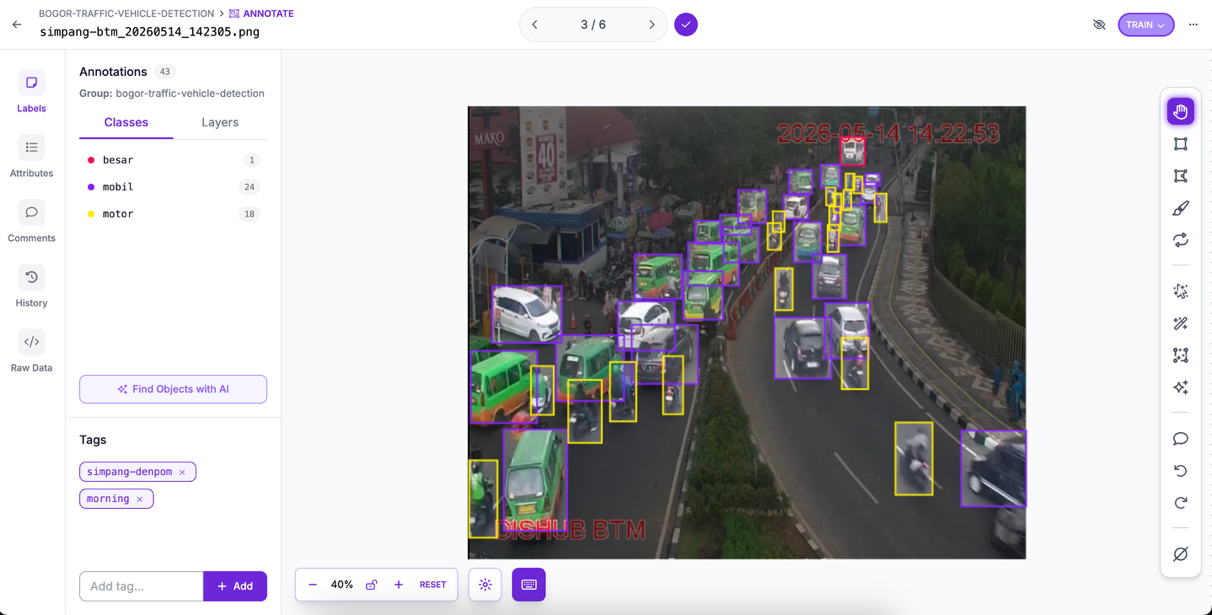Toggle the zoom lock icon
The height and width of the screenshot is (615, 1212).
point(371,585)
